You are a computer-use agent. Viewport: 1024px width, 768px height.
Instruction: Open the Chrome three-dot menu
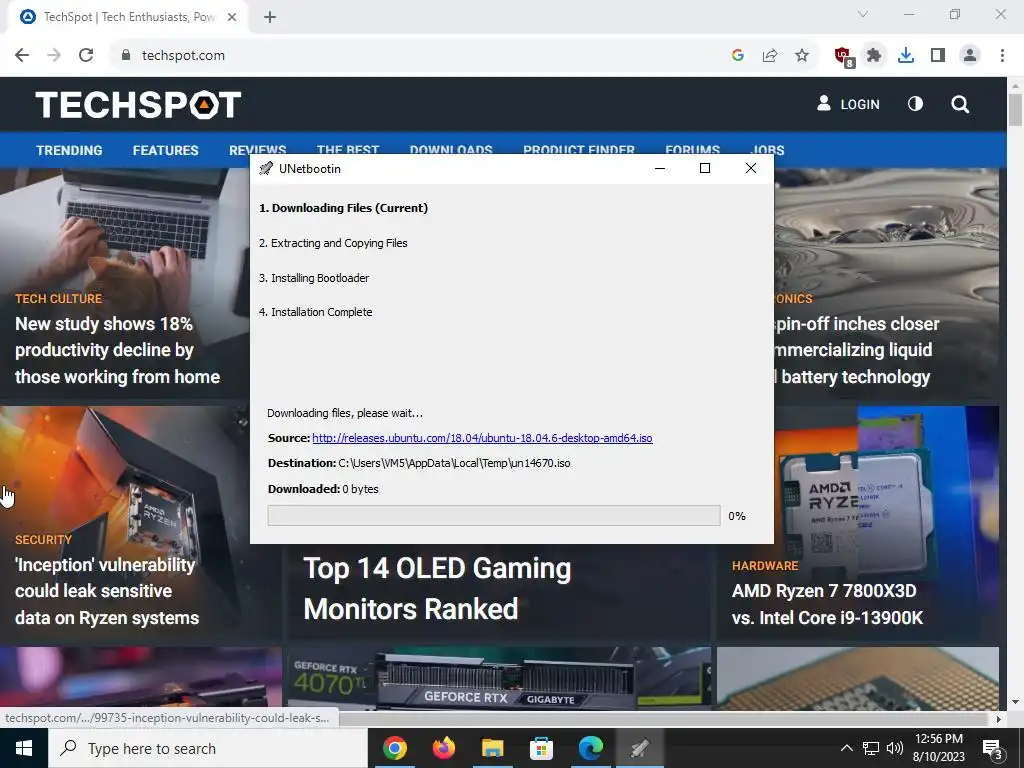click(1002, 56)
